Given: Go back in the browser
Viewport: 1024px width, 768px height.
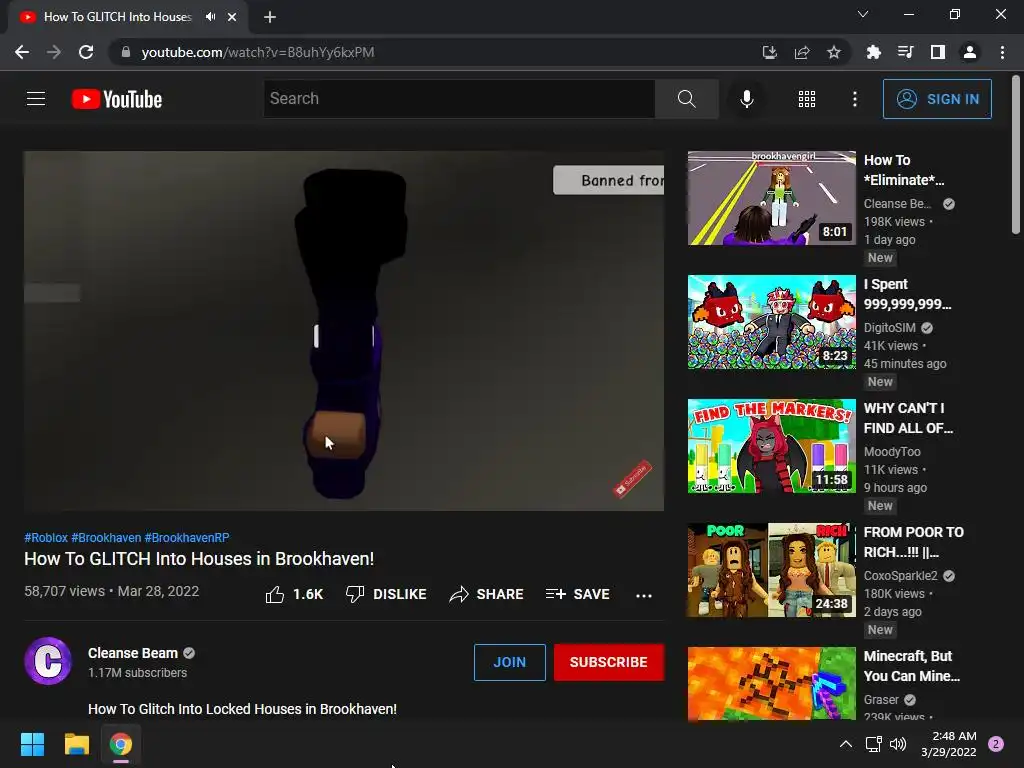Looking at the screenshot, I should (x=22, y=52).
